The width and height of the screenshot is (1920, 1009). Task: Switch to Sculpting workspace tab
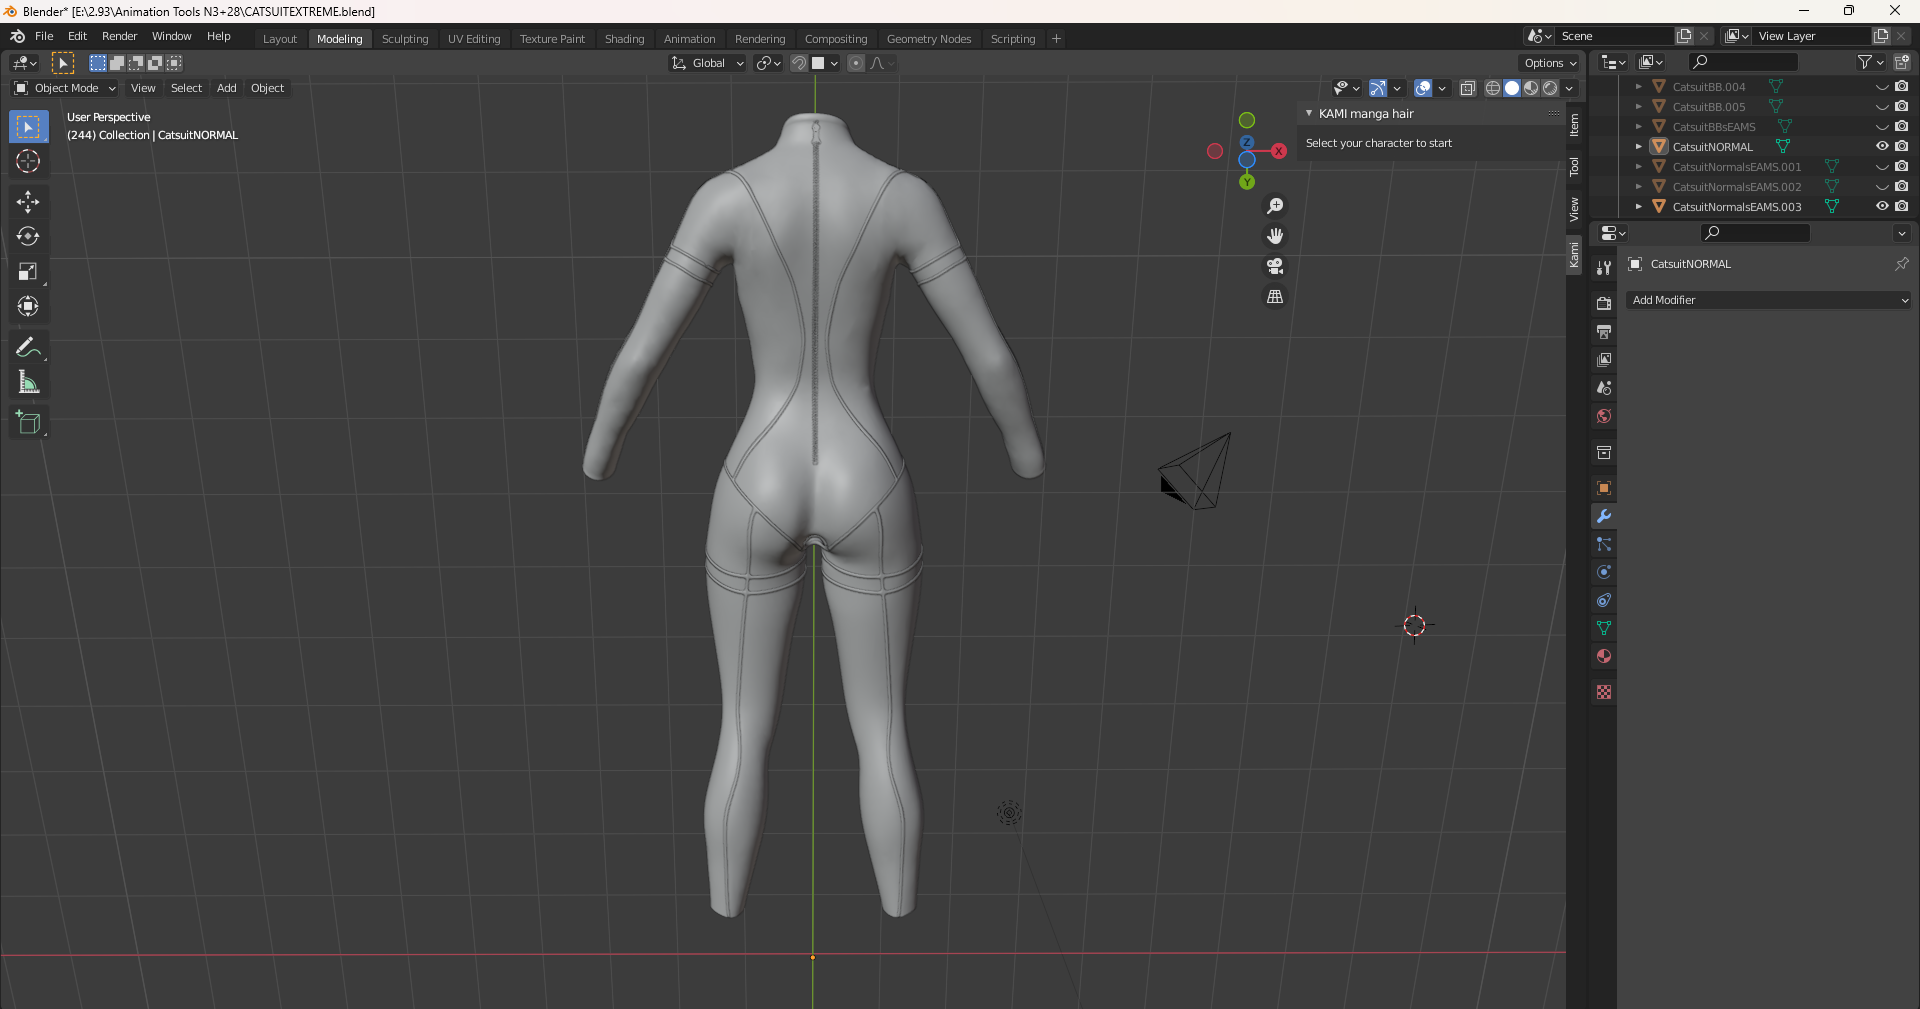point(405,39)
